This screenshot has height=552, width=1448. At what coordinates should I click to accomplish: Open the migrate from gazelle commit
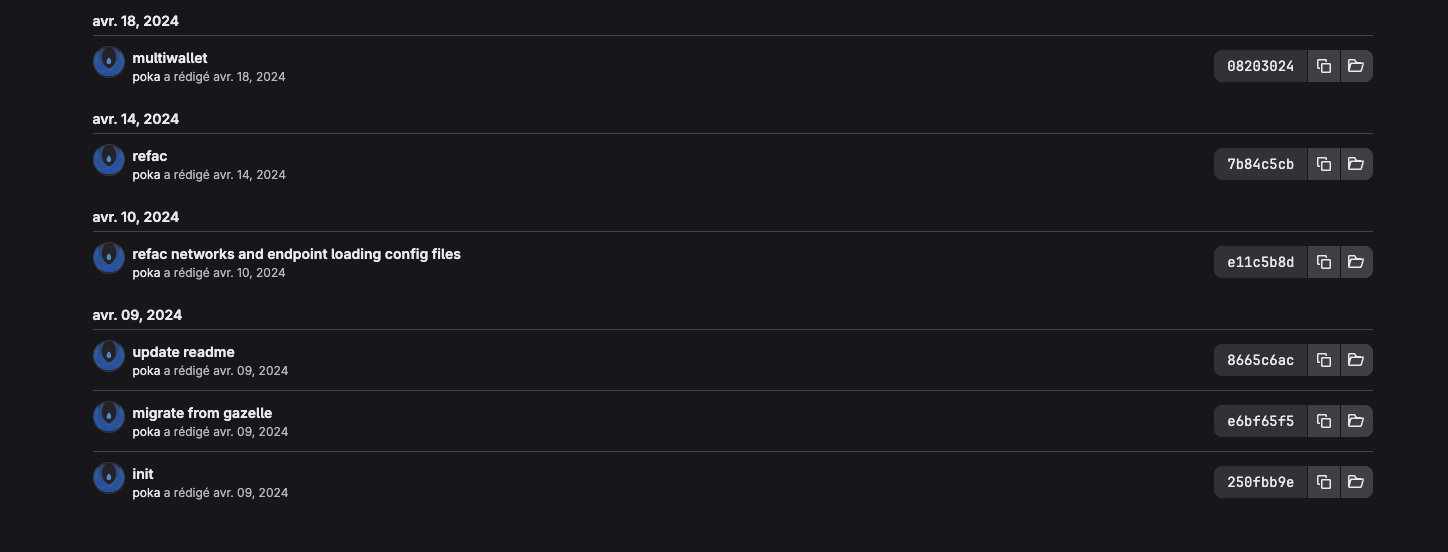click(202, 413)
